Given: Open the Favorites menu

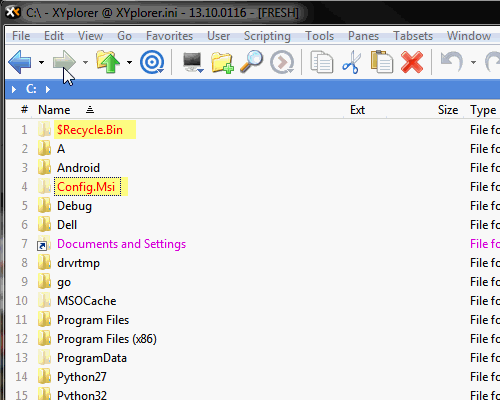Looking at the screenshot, I should 169,36.
